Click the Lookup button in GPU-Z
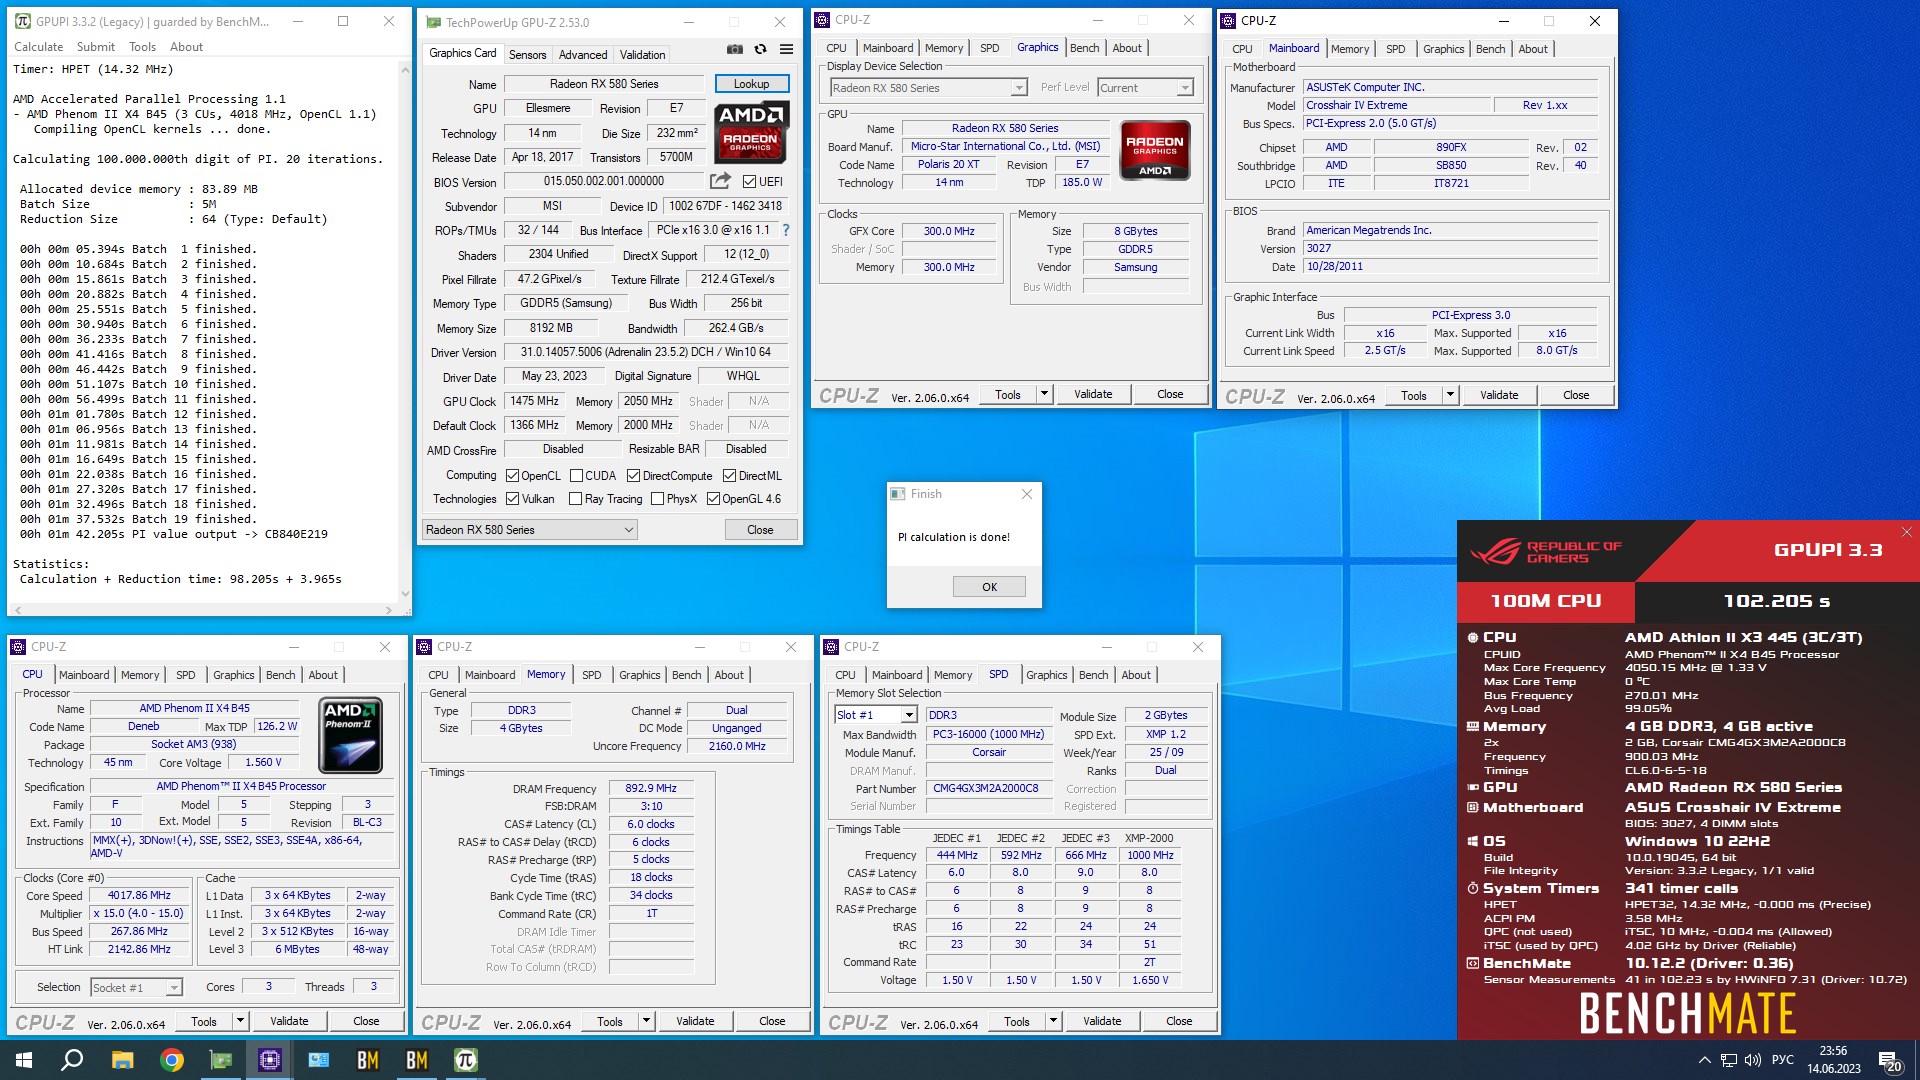Screen dimensions: 1920x1080 point(752,84)
